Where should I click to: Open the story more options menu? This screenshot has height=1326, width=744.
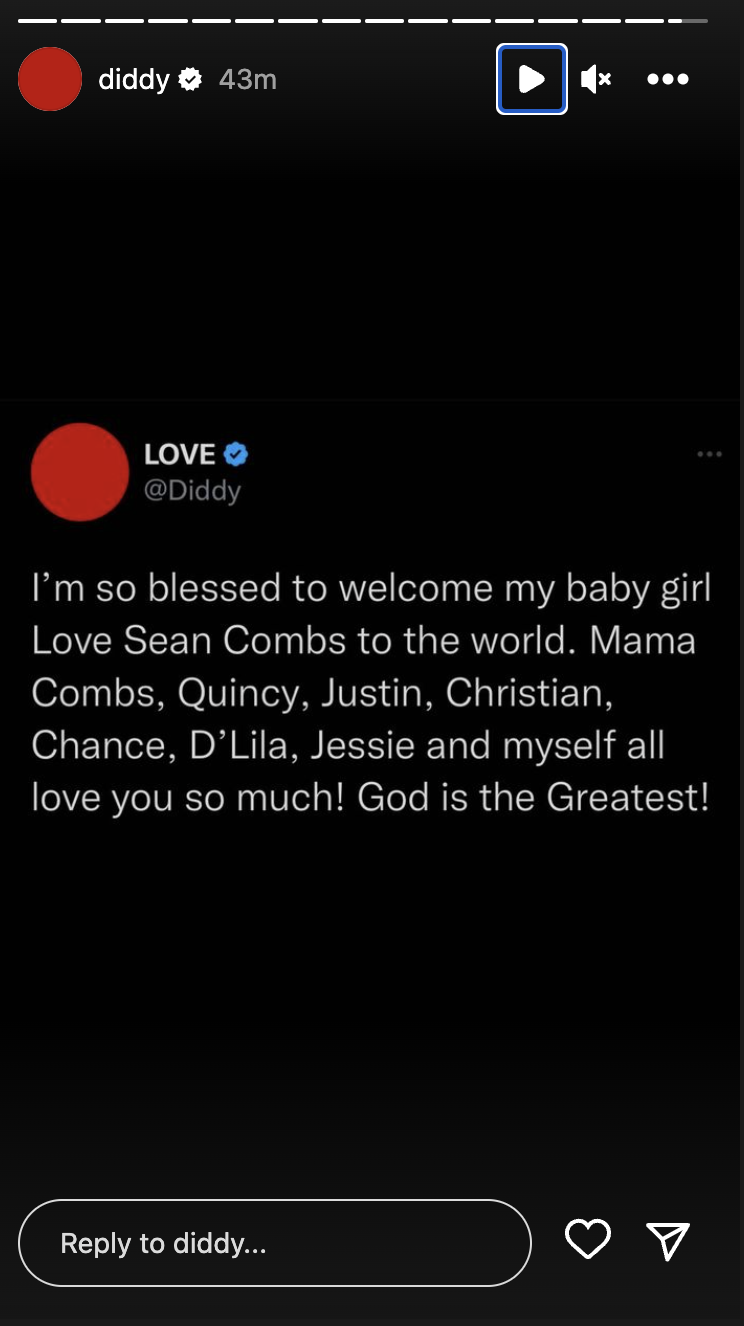[668, 79]
